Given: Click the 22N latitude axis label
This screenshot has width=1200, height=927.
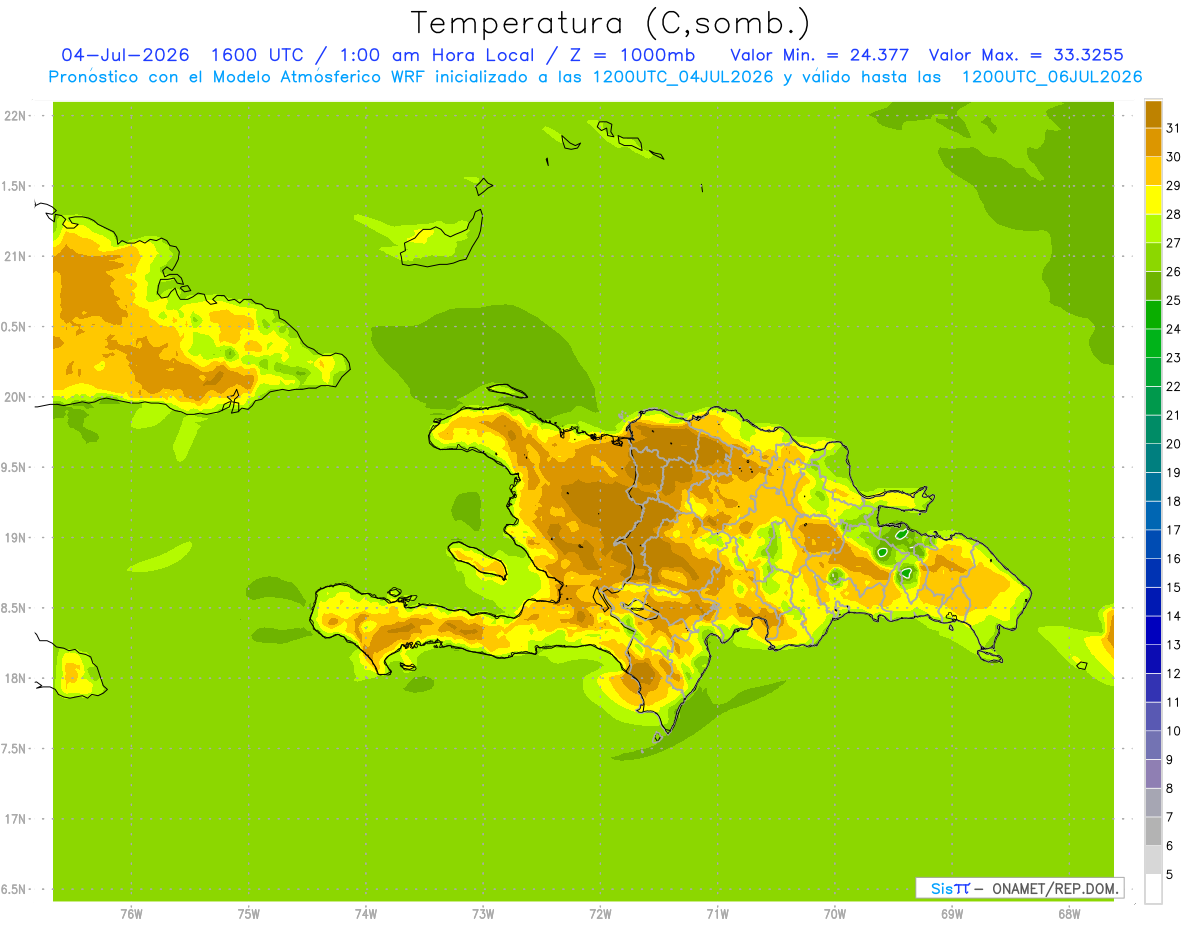Looking at the screenshot, I should (17, 116).
